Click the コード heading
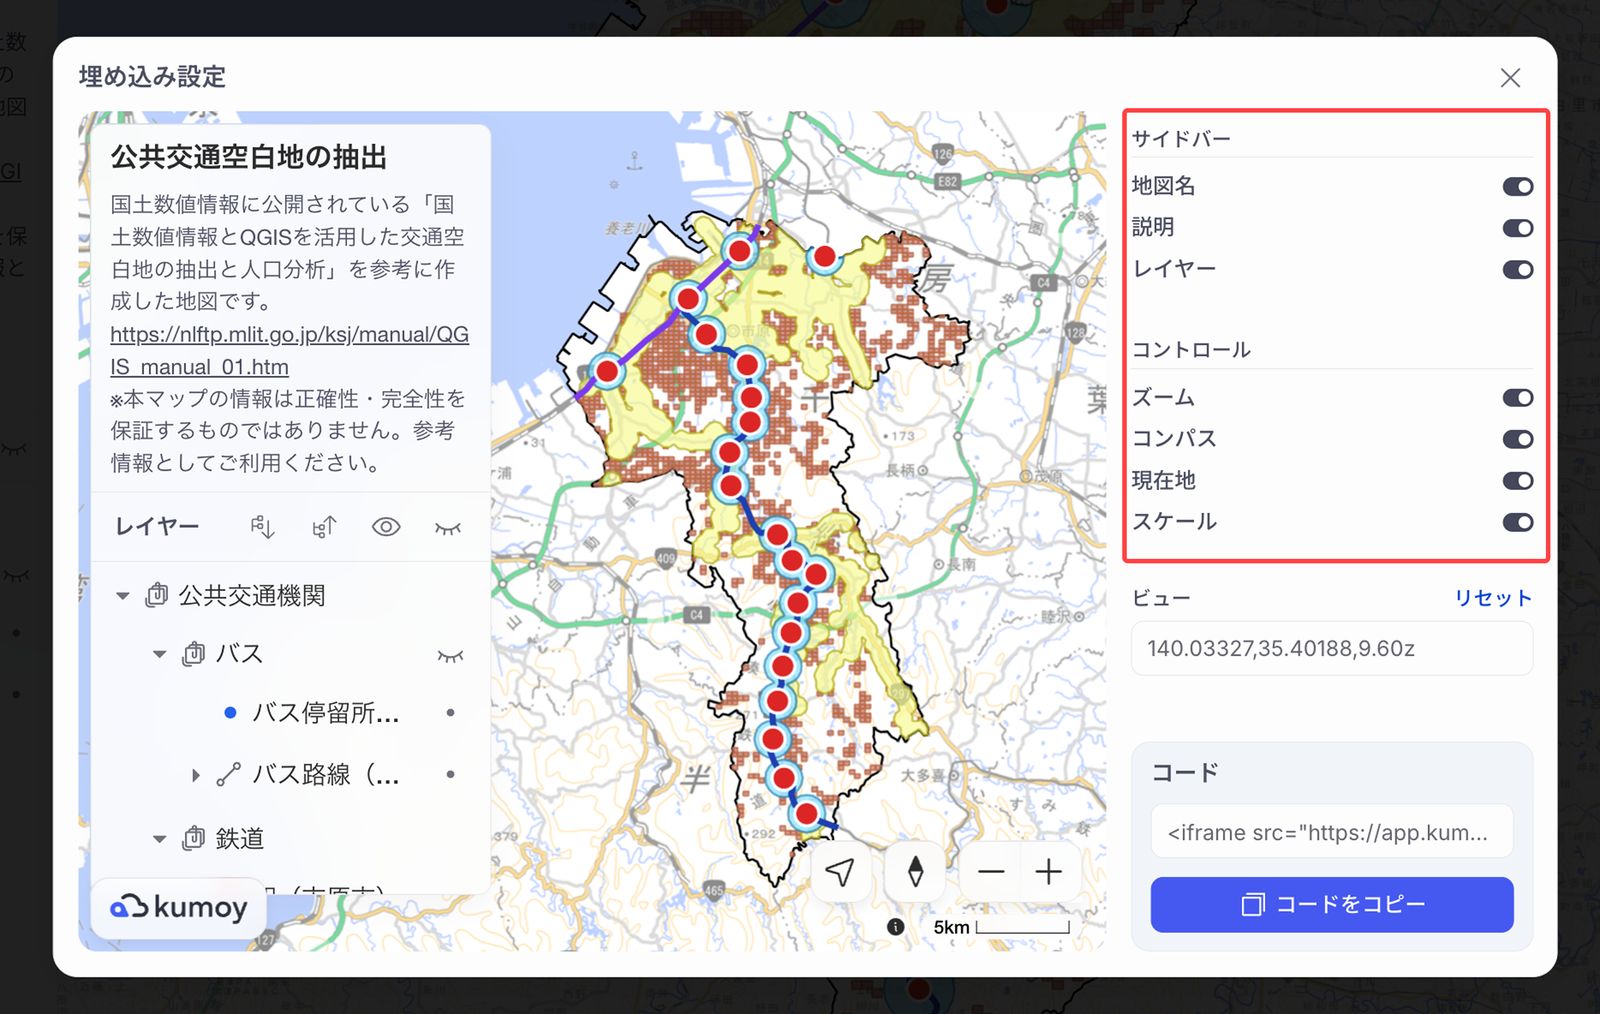1600x1014 pixels. coord(1185,772)
